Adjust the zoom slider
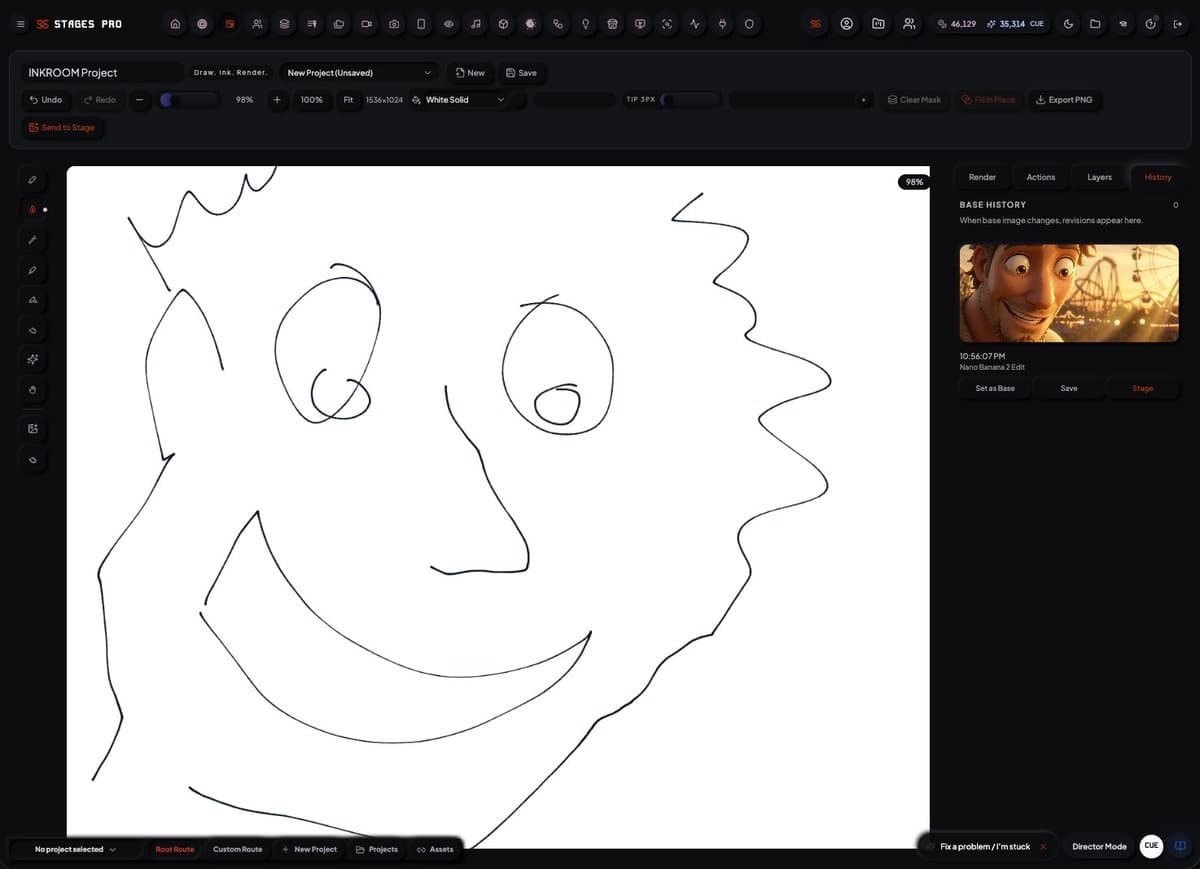 click(x=190, y=100)
